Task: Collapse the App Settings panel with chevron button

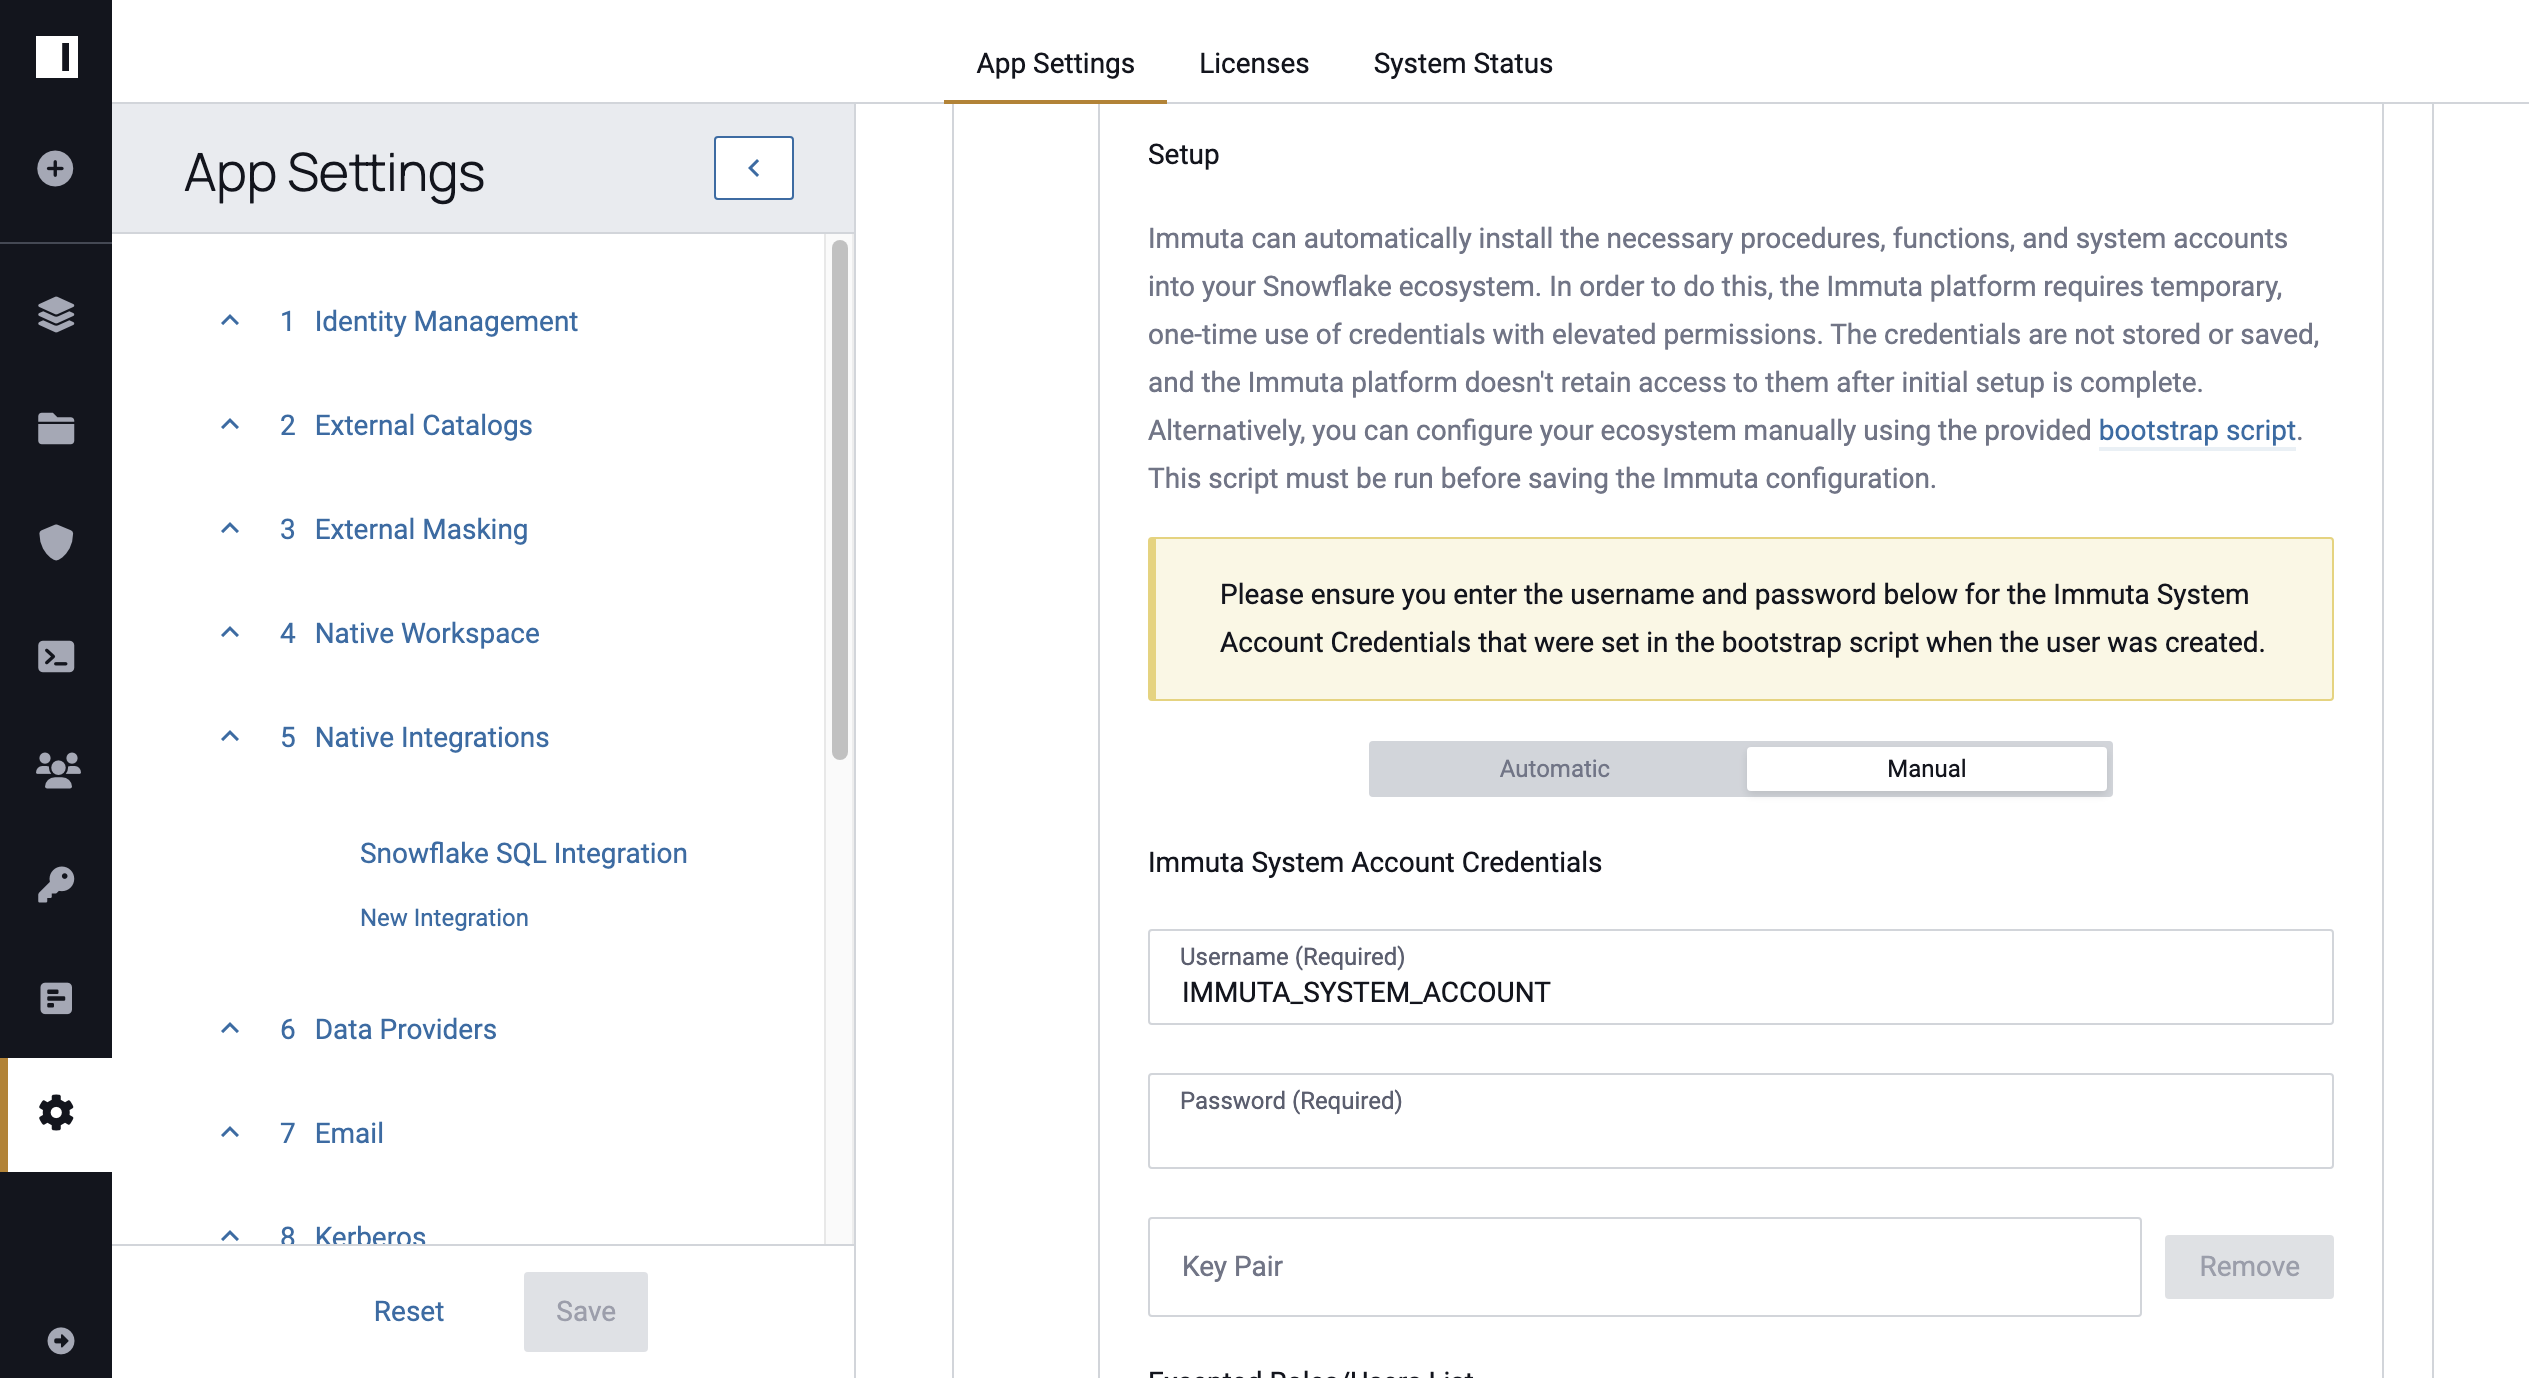Action: pos(754,168)
